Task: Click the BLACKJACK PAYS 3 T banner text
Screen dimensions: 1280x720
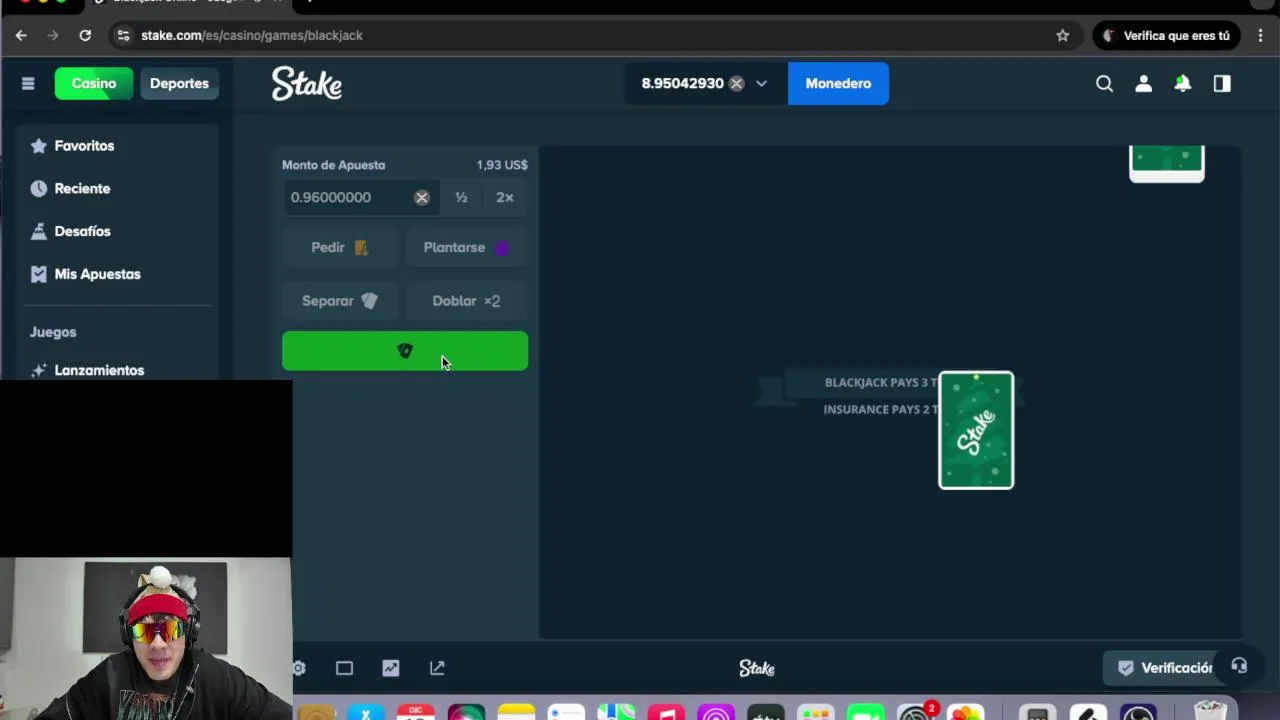Action: (881, 382)
